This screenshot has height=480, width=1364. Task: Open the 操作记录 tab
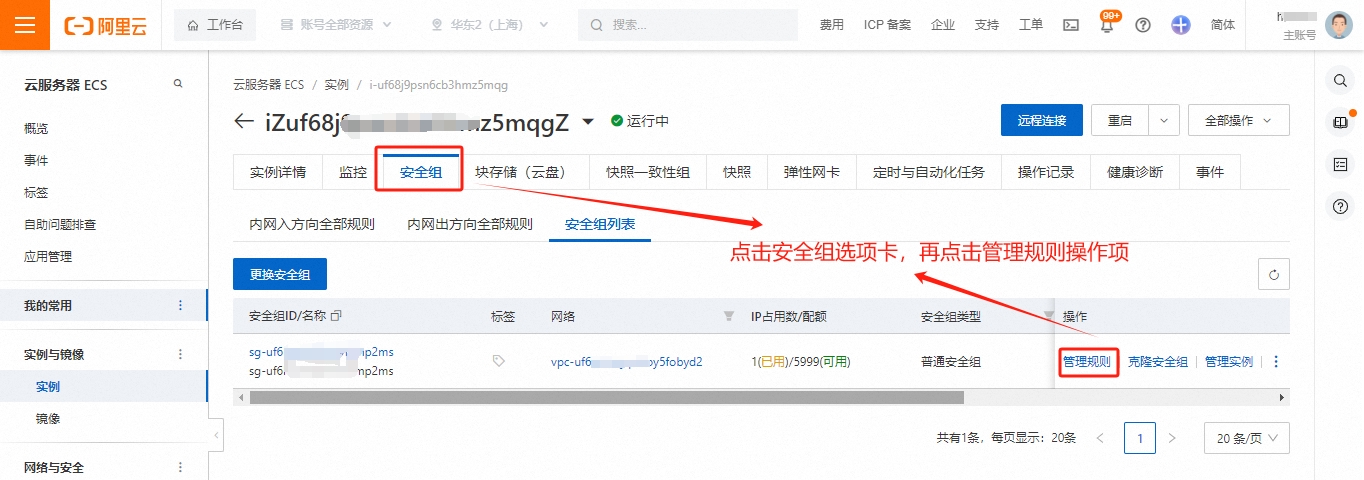point(1046,172)
